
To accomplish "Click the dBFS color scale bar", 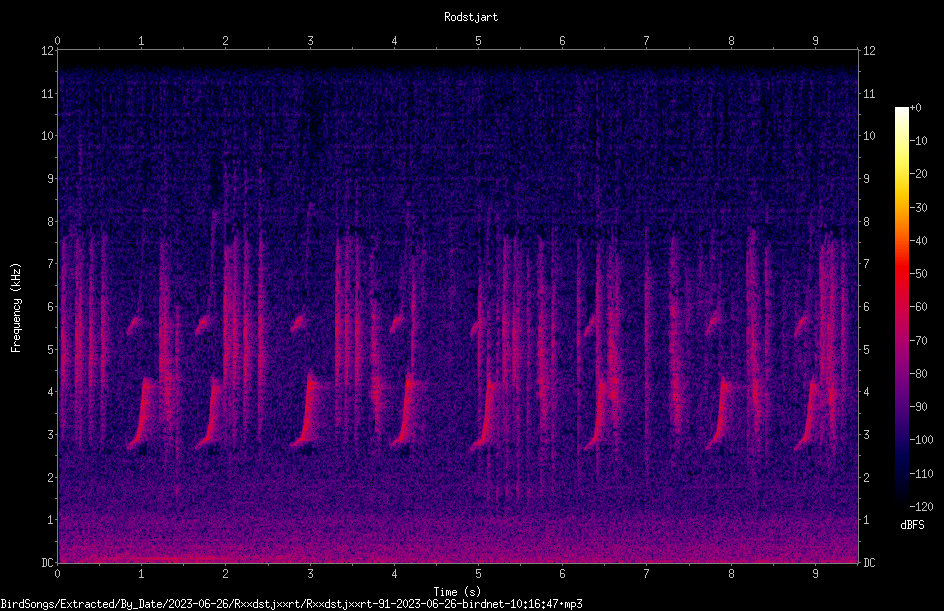I will 901,306.
